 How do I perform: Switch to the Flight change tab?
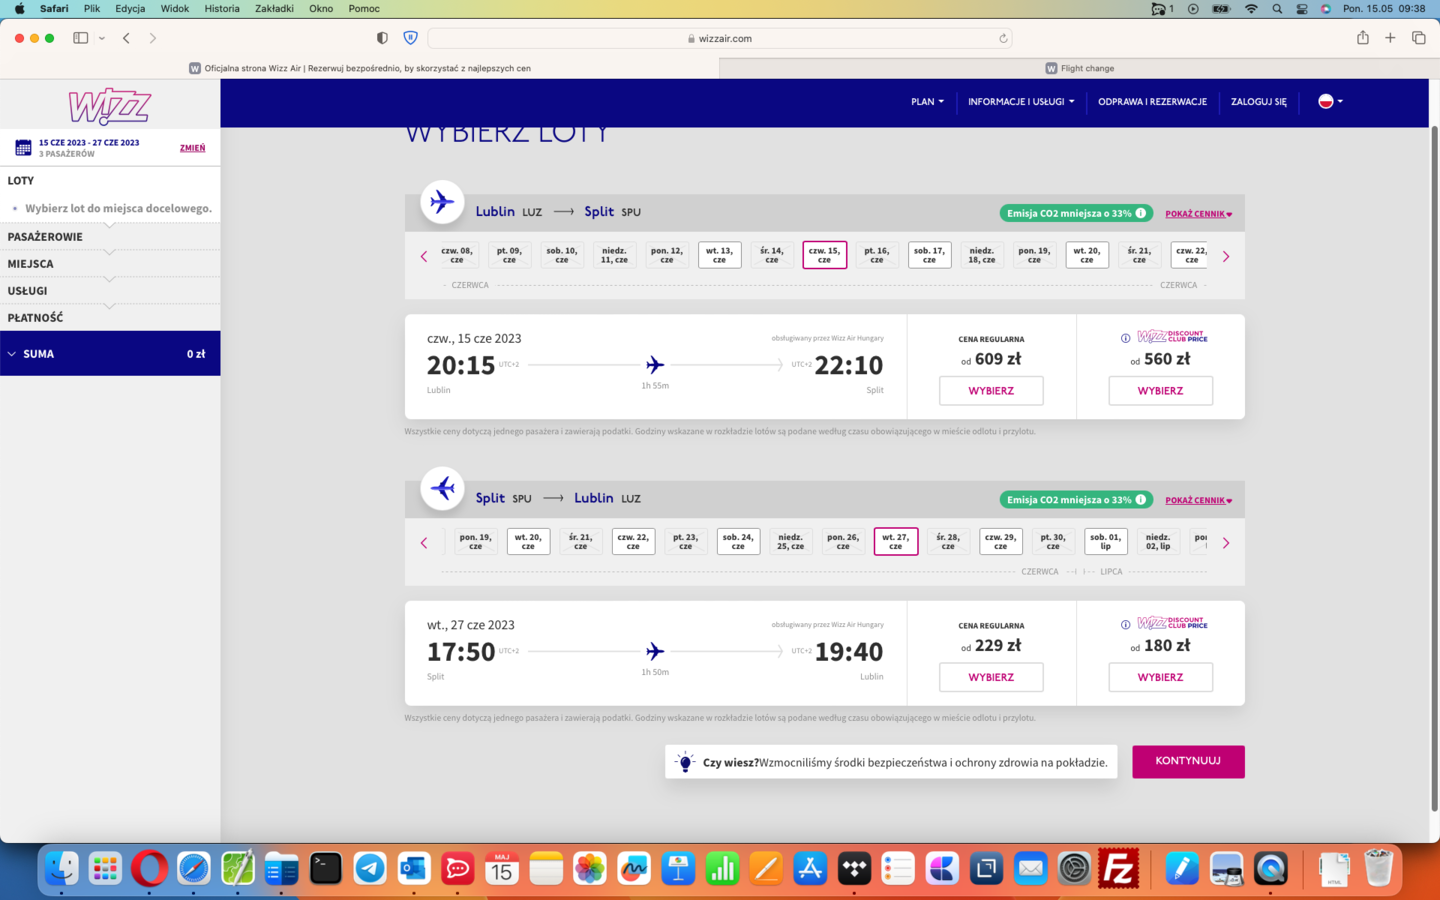pyautogui.click(x=1079, y=68)
